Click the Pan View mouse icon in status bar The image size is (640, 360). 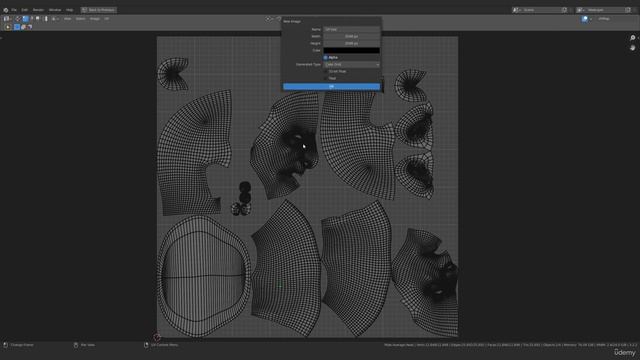point(76,345)
